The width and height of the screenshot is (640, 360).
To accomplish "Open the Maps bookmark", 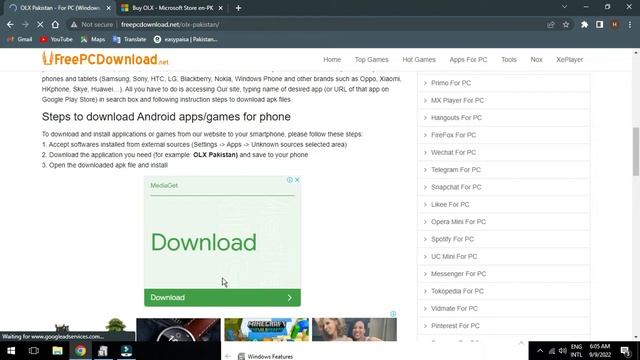I will (93, 39).
